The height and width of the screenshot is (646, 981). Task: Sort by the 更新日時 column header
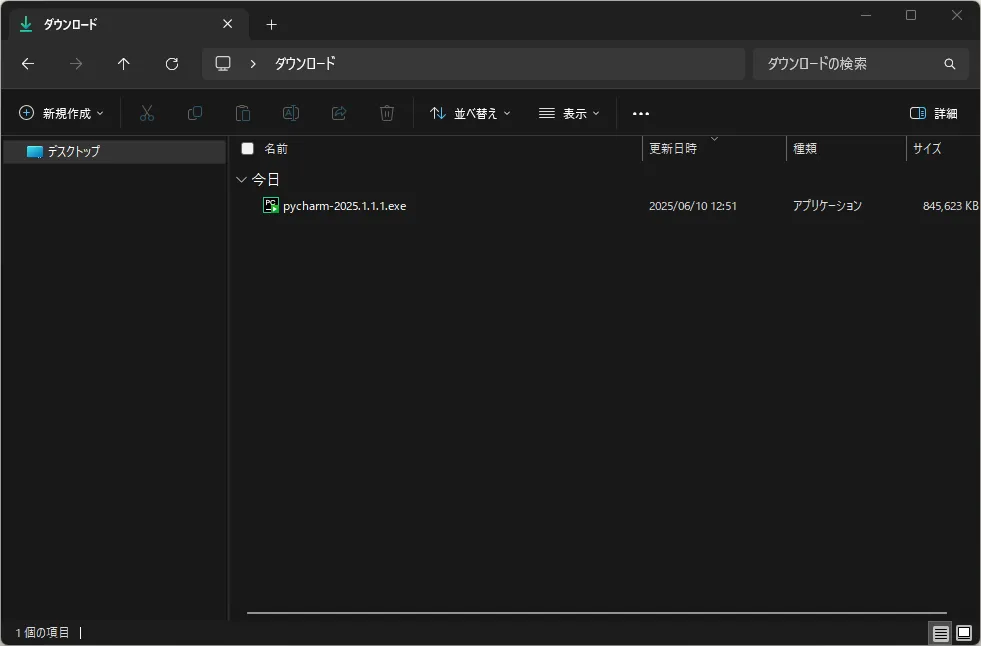[x=673, y=149]
